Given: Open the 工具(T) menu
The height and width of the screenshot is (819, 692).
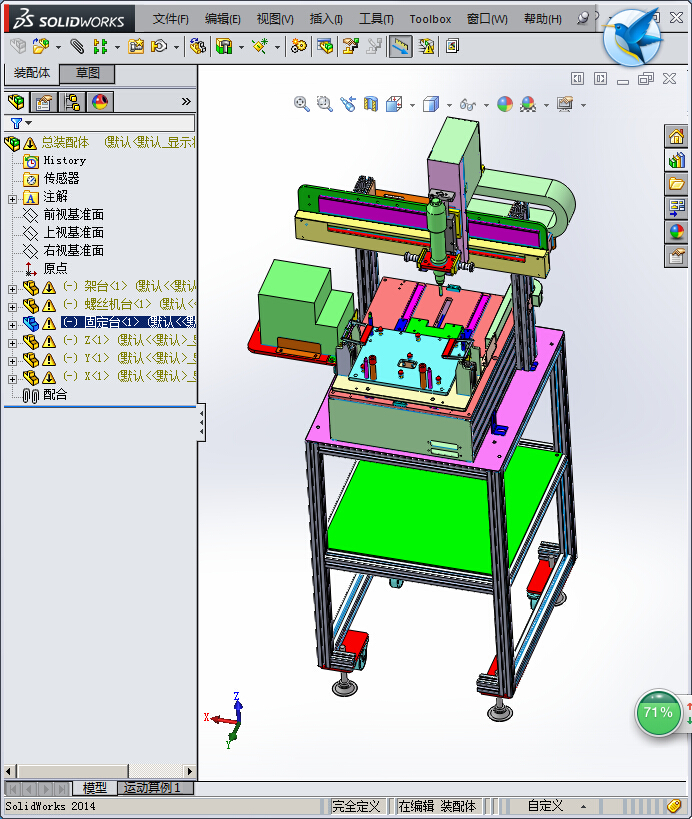Looking at the screenshot, I should [377, 19].
